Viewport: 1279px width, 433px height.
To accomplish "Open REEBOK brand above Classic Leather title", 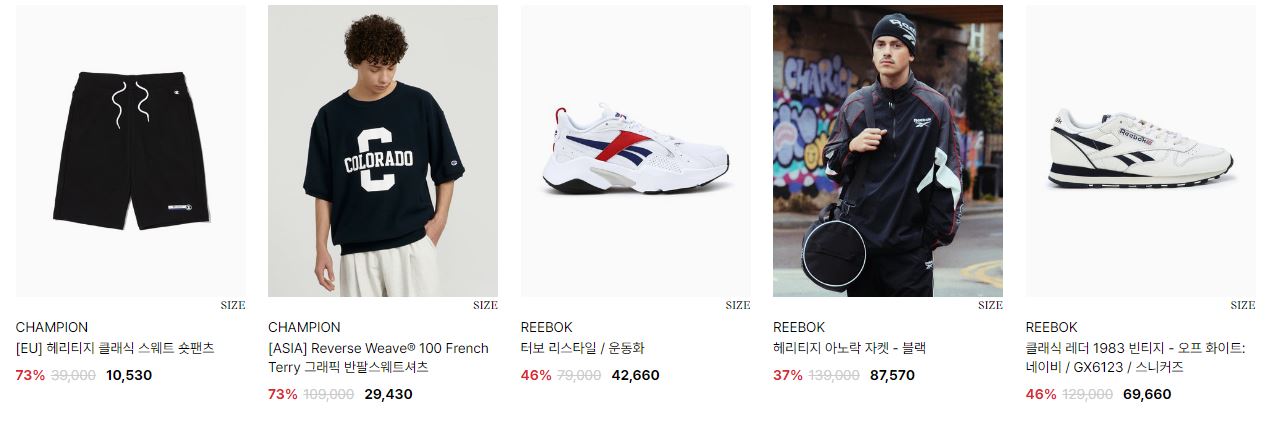I will (1052, 327).
